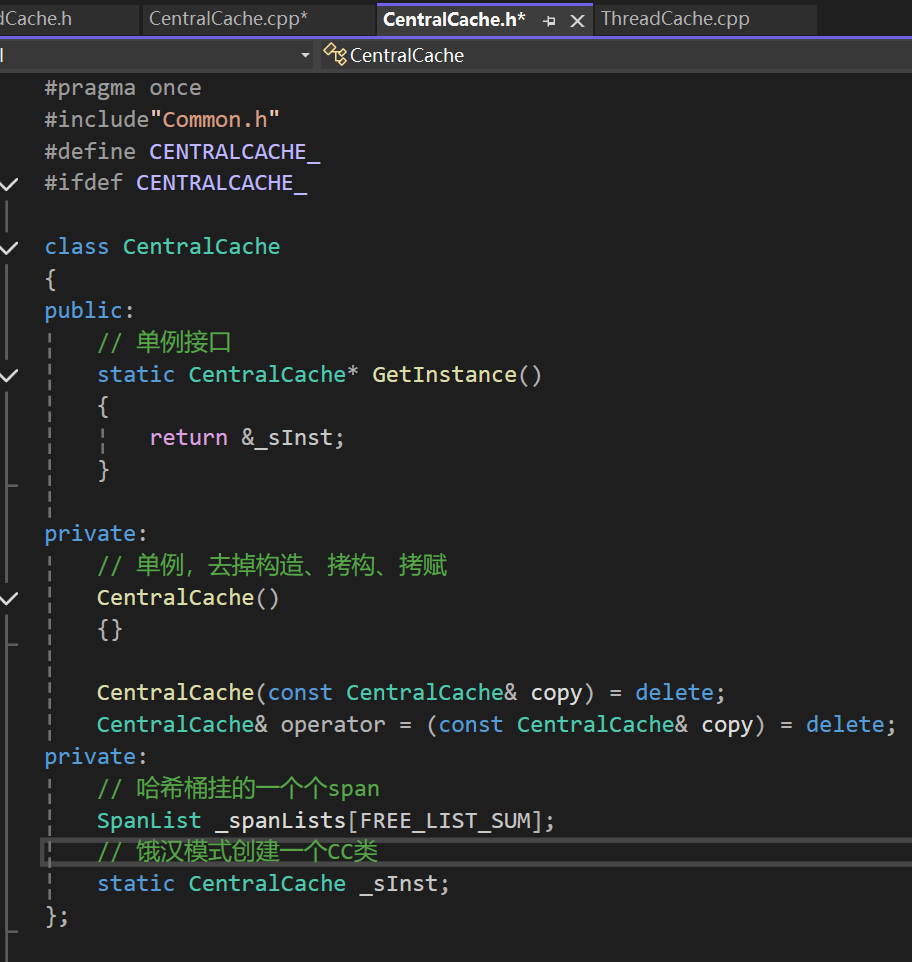Collapse the CentralCache constructor block
Viewport: 912px width, 962px height.
point(9,598)
